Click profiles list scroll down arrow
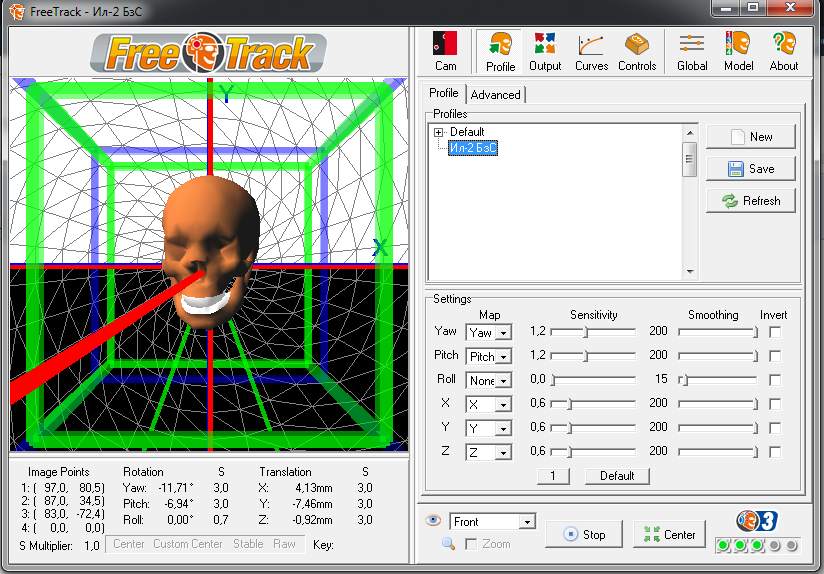The image size is (824, 574). [689, 272]
